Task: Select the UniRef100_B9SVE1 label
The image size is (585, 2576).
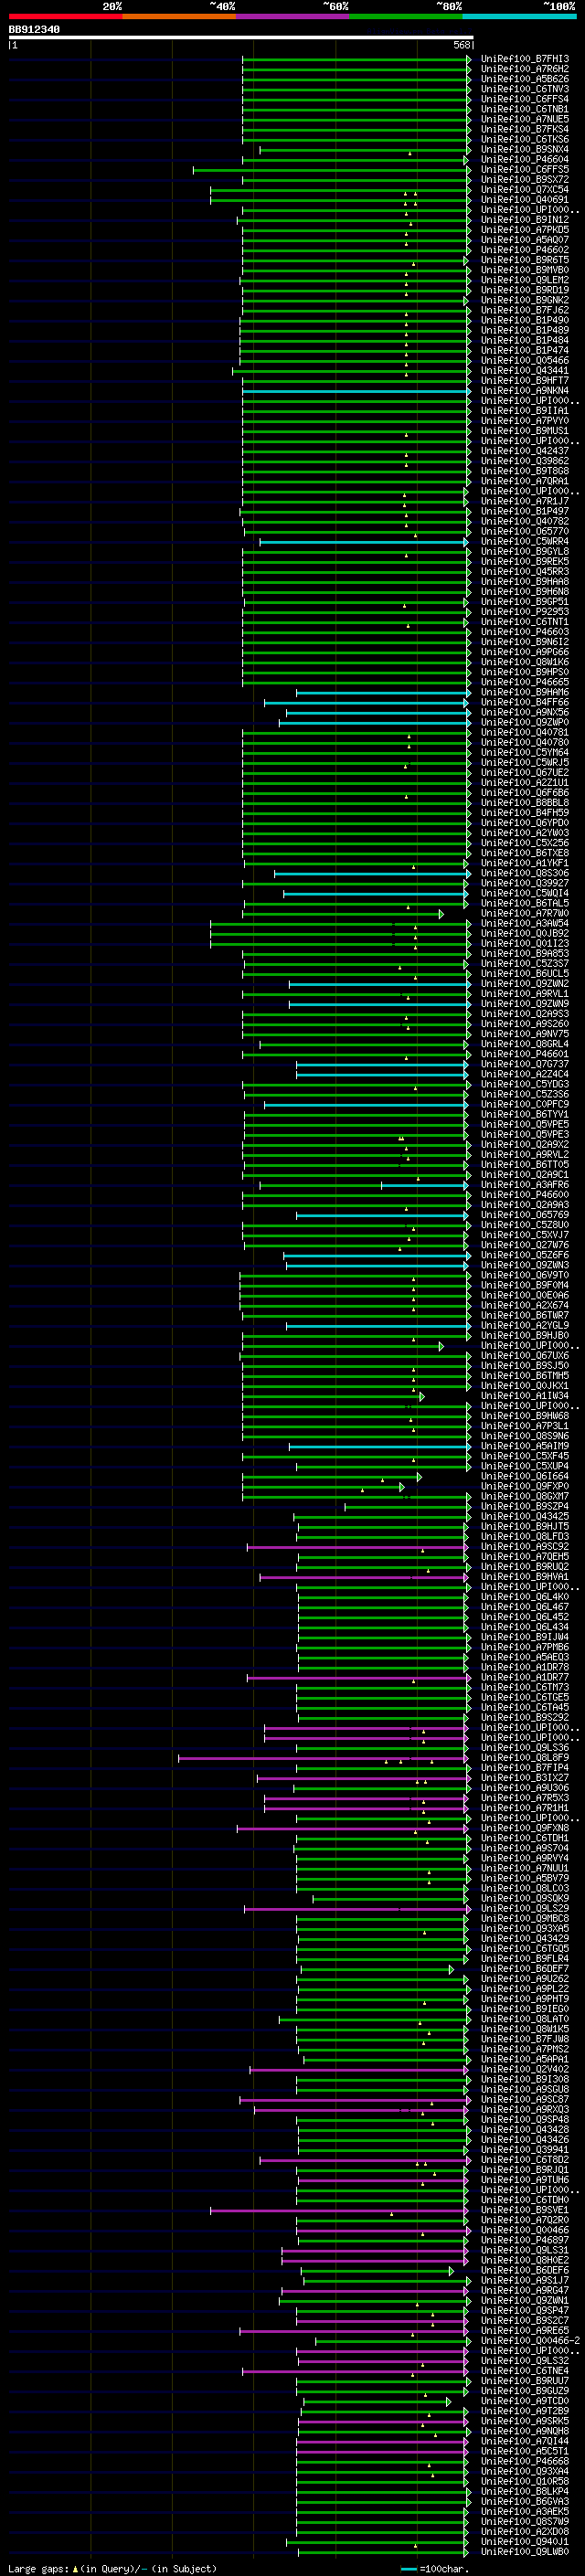Action: 525,2210
